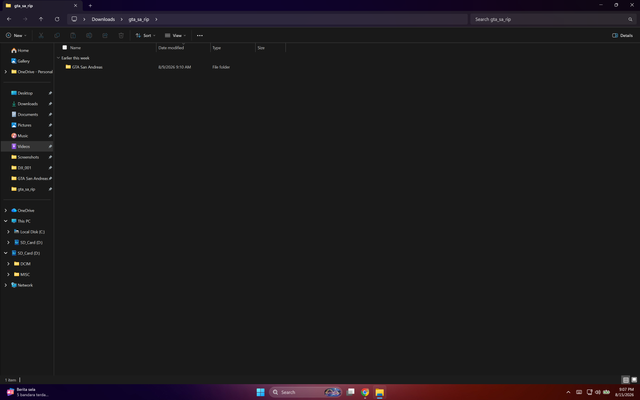Expand the OneDrive cloud node
The height and width of the screenshot is (400, 640).
pos(6,211)
